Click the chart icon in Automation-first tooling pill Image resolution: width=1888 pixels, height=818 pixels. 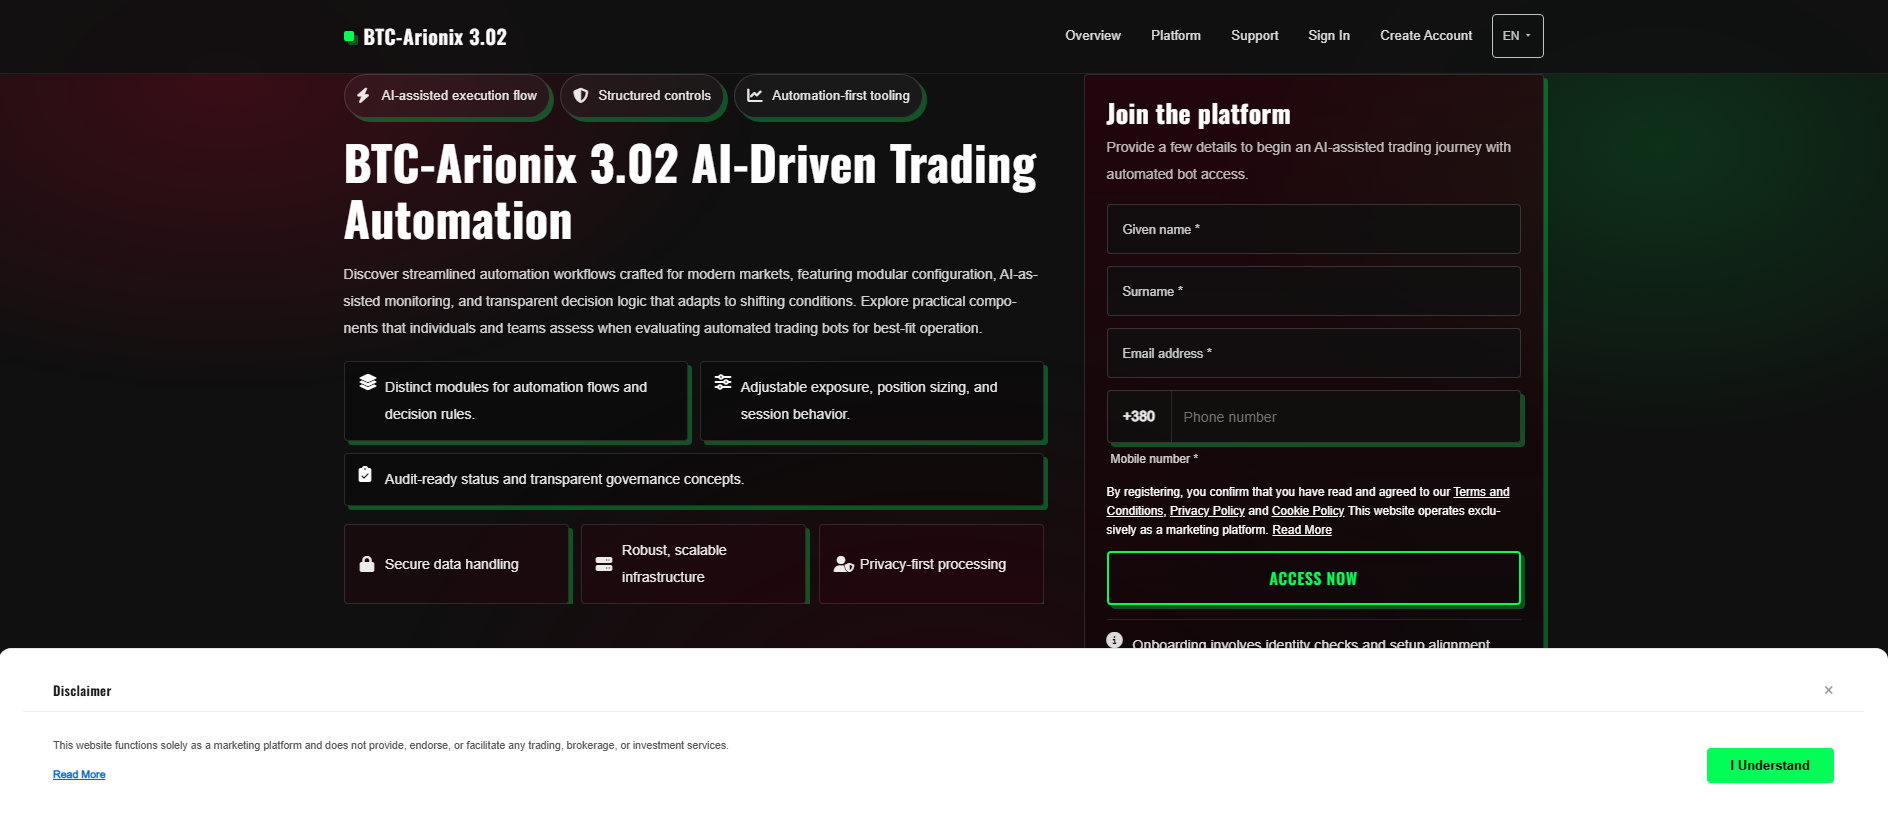coord(755,96)
